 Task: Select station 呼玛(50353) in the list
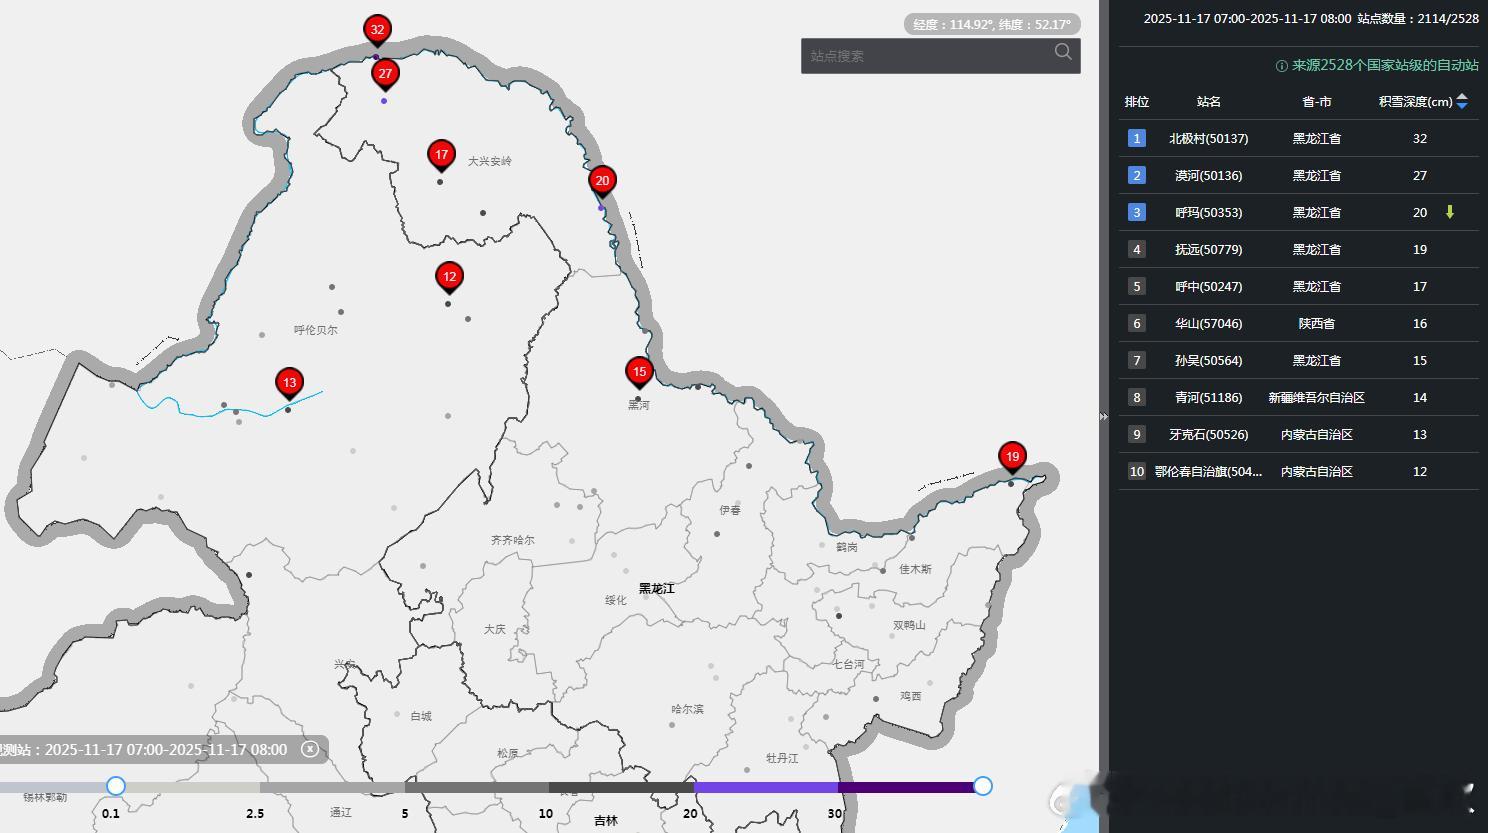tap(1209, 213)
